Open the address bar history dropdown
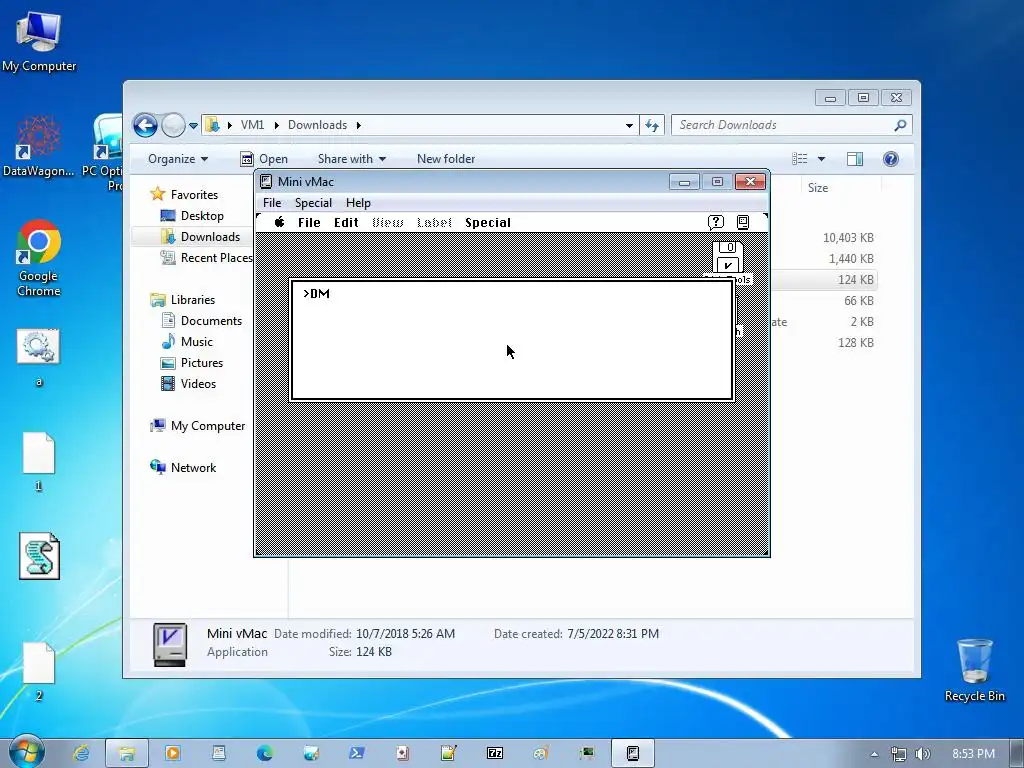Screen dimensions: 1024x768 click(x=629, y=125)
